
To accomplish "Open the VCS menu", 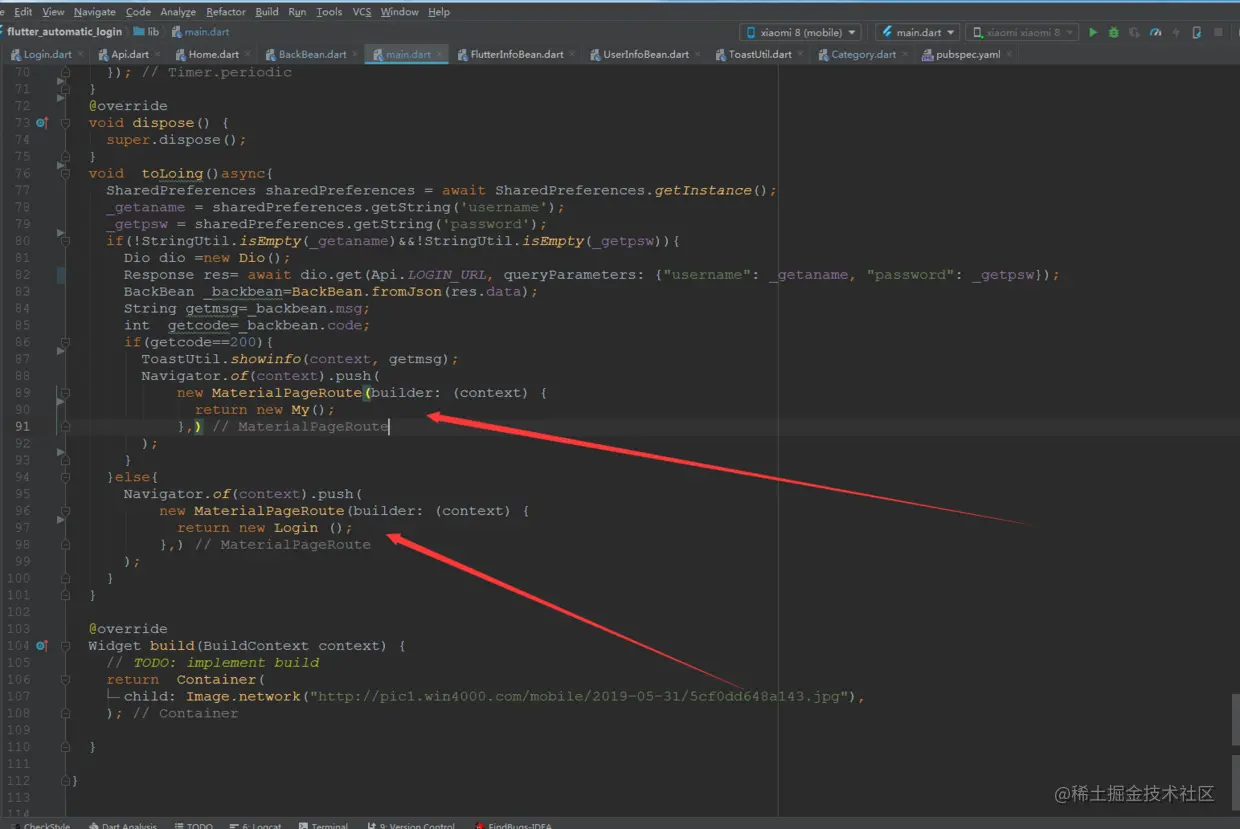I will pyautogui.click(x=362, y=12).
